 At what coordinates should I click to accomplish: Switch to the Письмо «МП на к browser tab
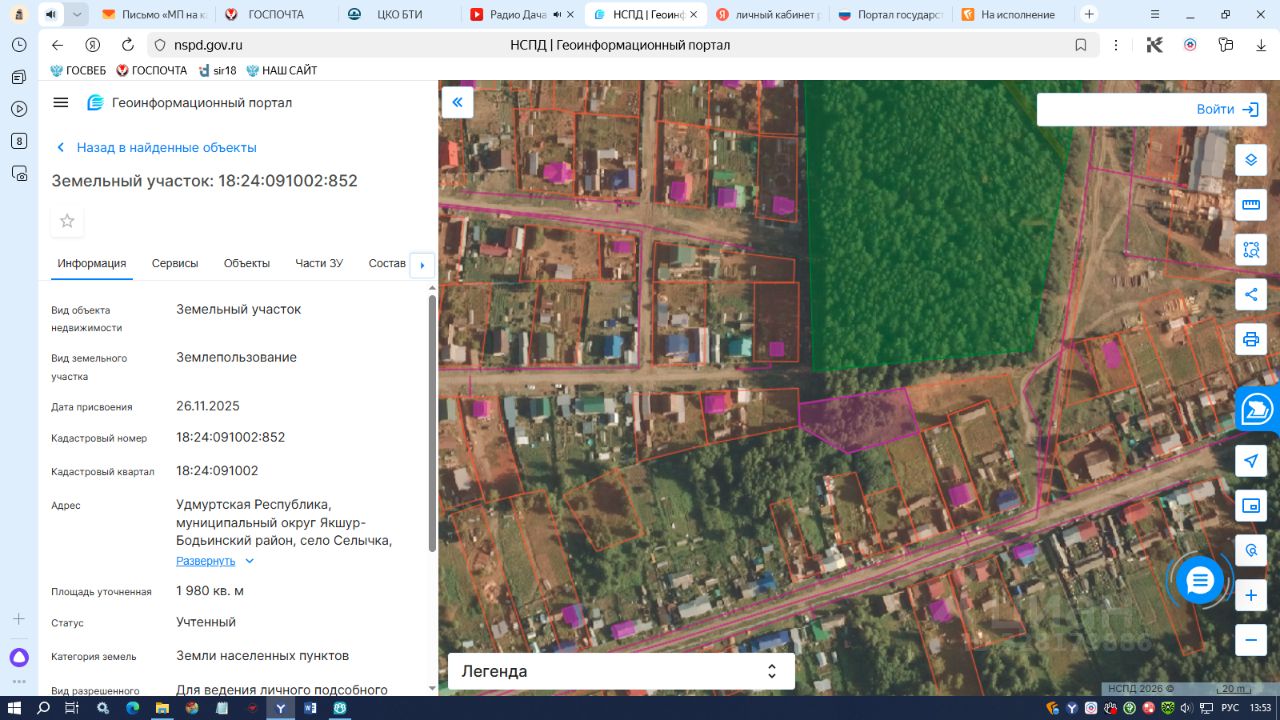(154, 14)
